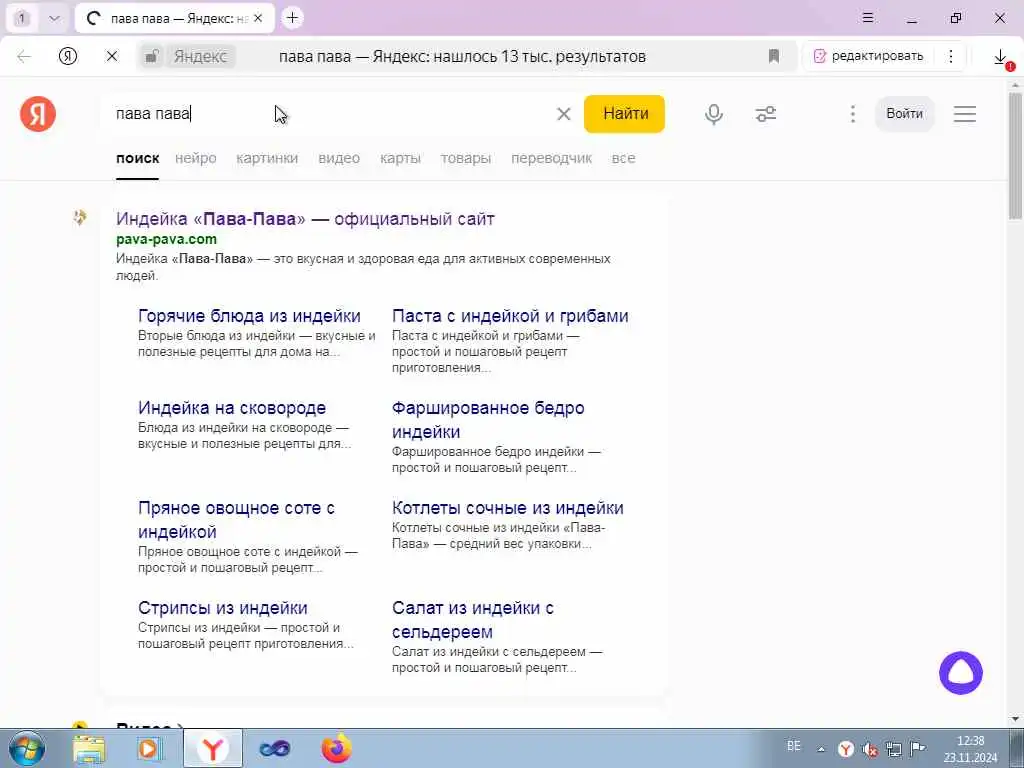Click the Yandex Browser taskbar button
The height and width of the screenshot is (768, 1024).
pyautogui.click(x=213, y=748)
